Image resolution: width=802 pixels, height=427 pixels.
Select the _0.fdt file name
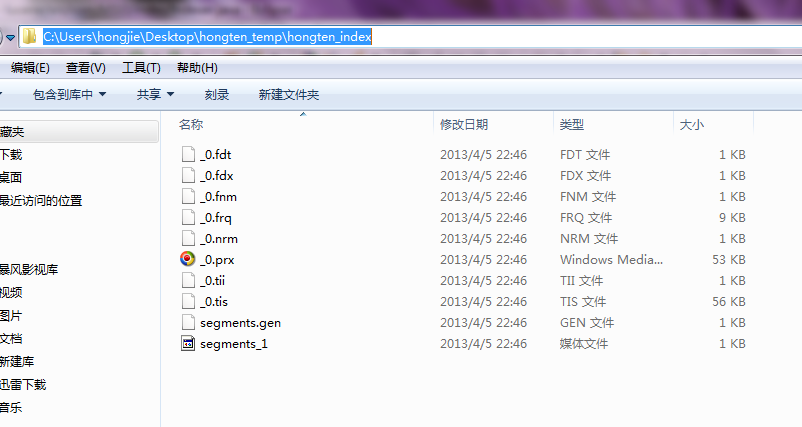click(x=216, y=154)
